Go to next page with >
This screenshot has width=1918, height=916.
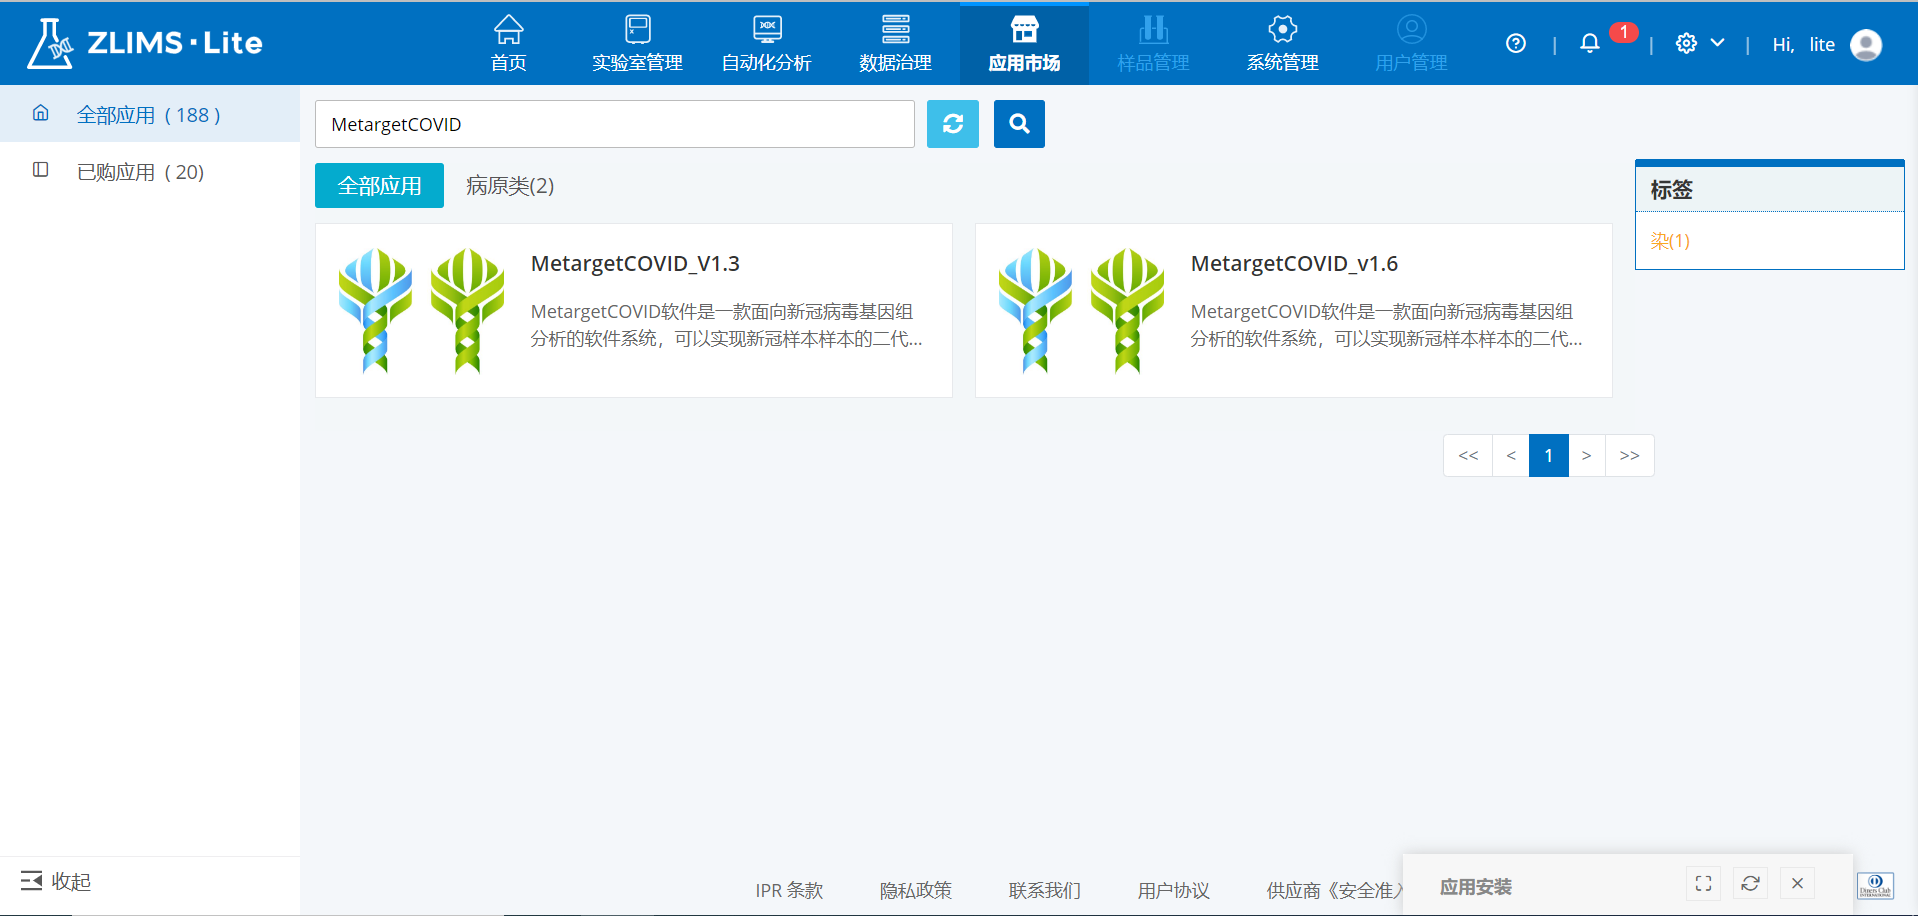coord(1587,456)
